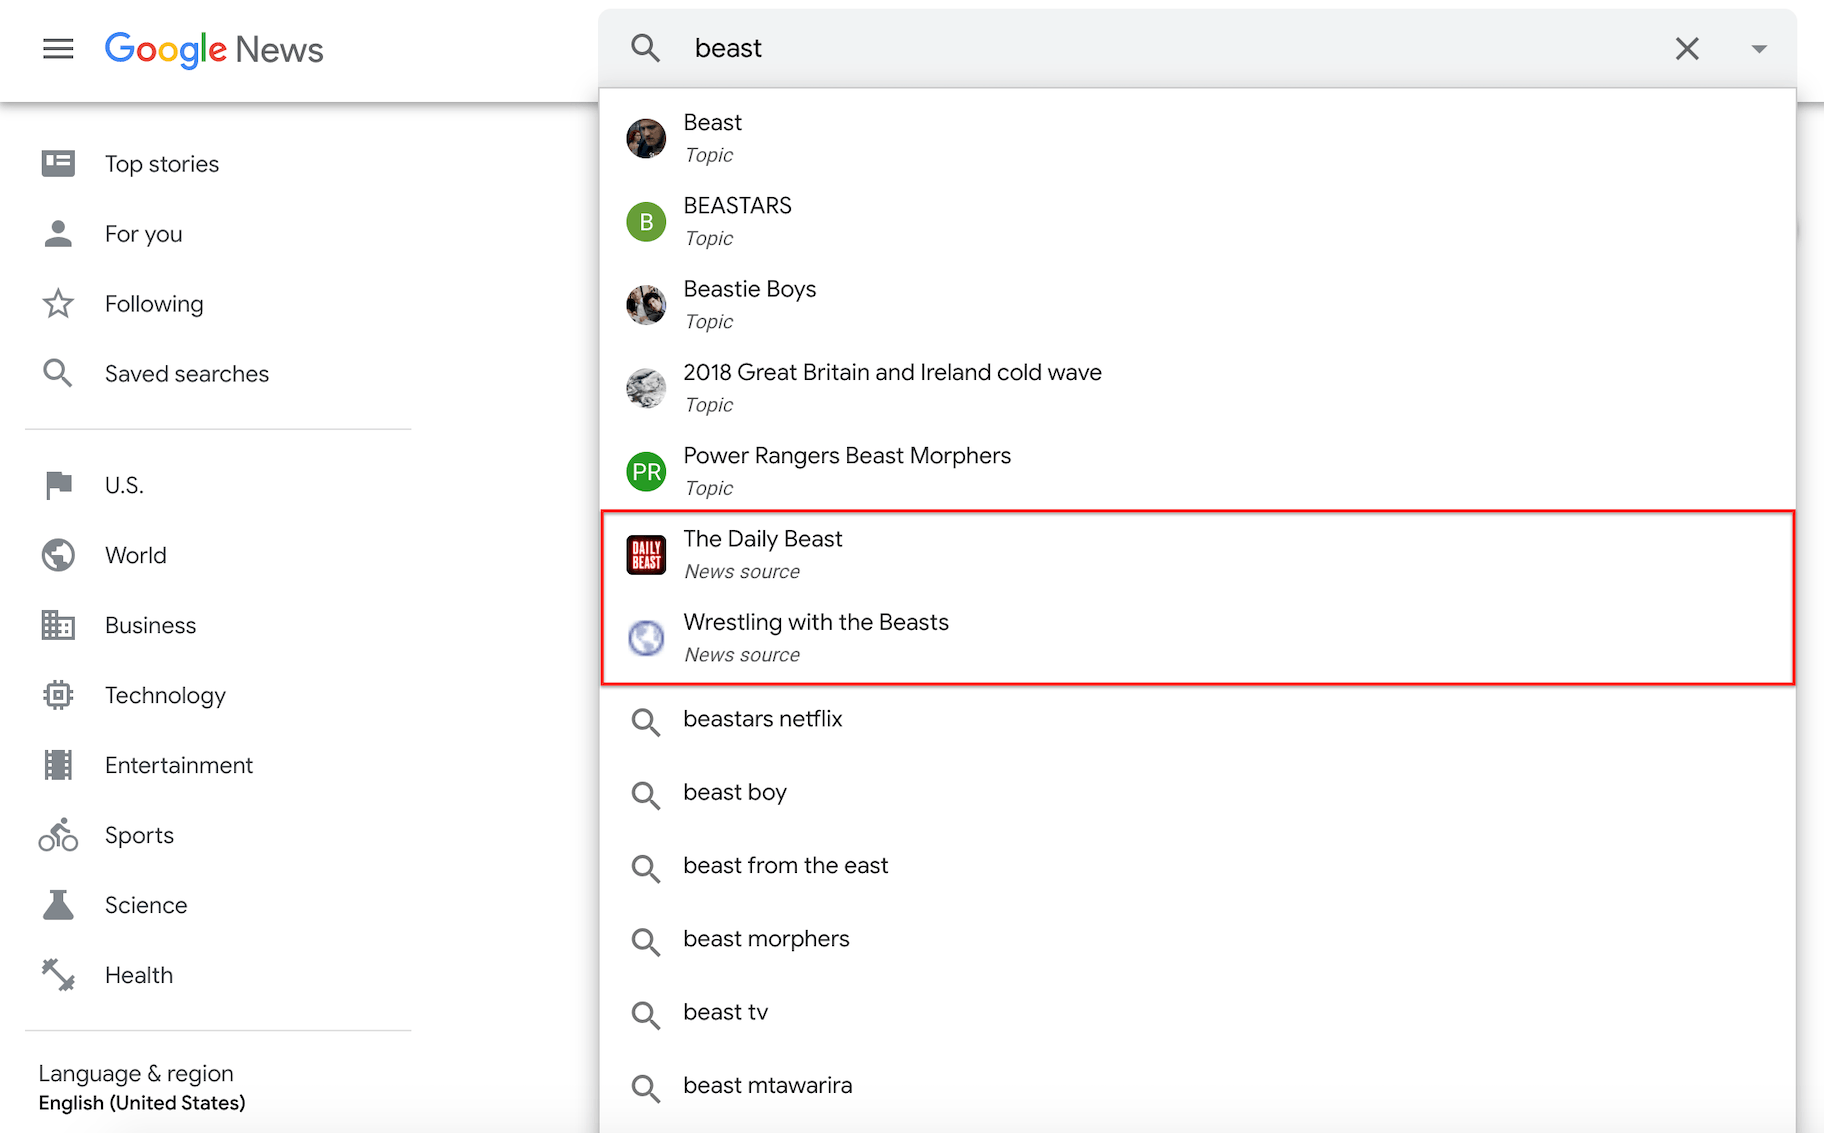The width and height of the screenshot is (1824, 1133).
Task: Open Top stories in sidebar
Action: click(161, 164)
